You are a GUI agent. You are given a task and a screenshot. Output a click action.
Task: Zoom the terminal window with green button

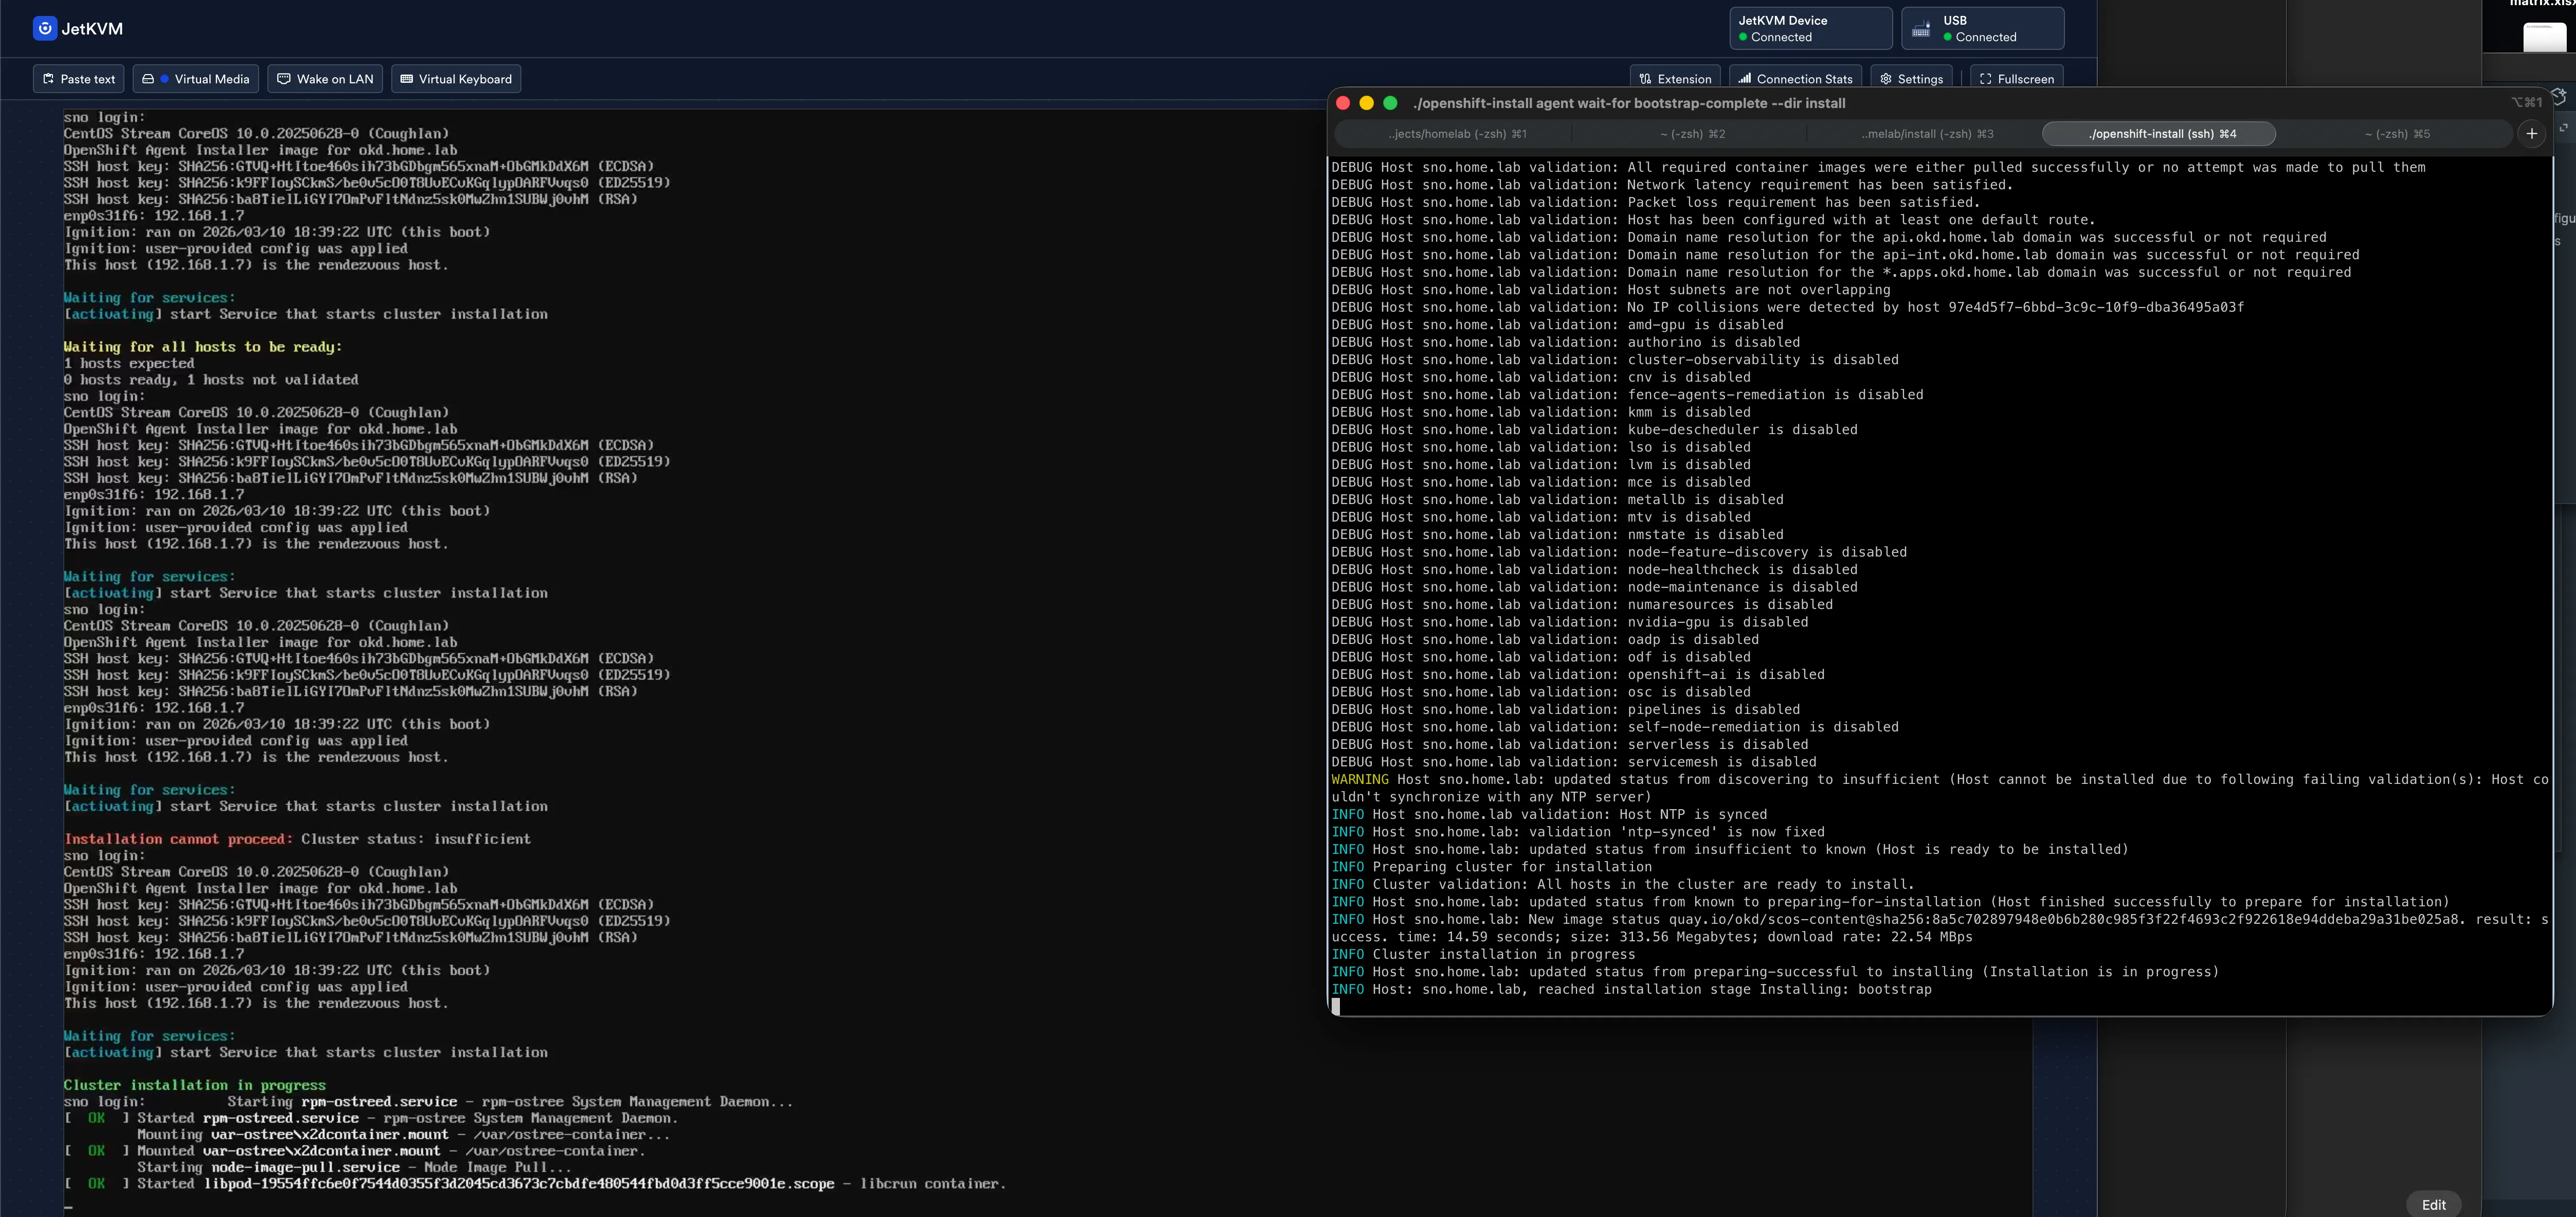coord(1390,103)
